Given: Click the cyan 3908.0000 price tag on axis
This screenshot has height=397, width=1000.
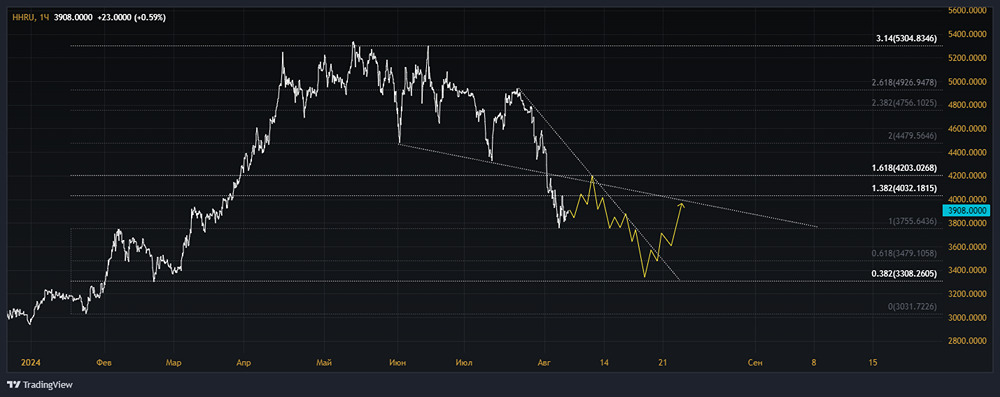Looking at the screenshot, I should [965, 210].
